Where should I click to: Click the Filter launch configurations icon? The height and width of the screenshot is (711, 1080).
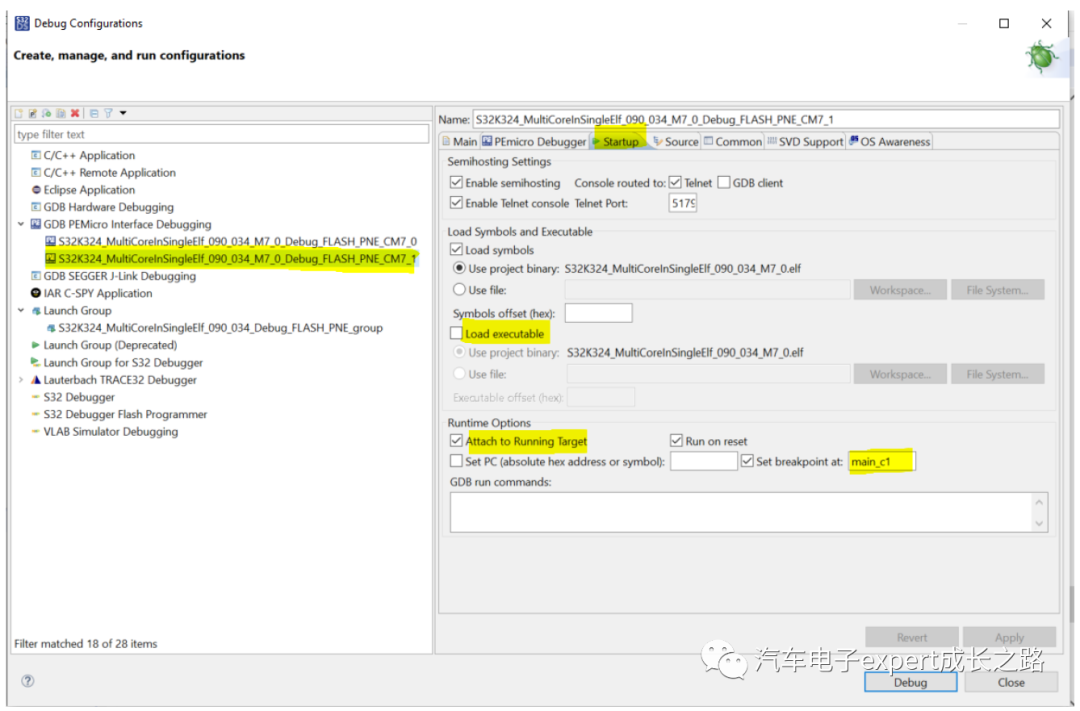click(108, 113)
